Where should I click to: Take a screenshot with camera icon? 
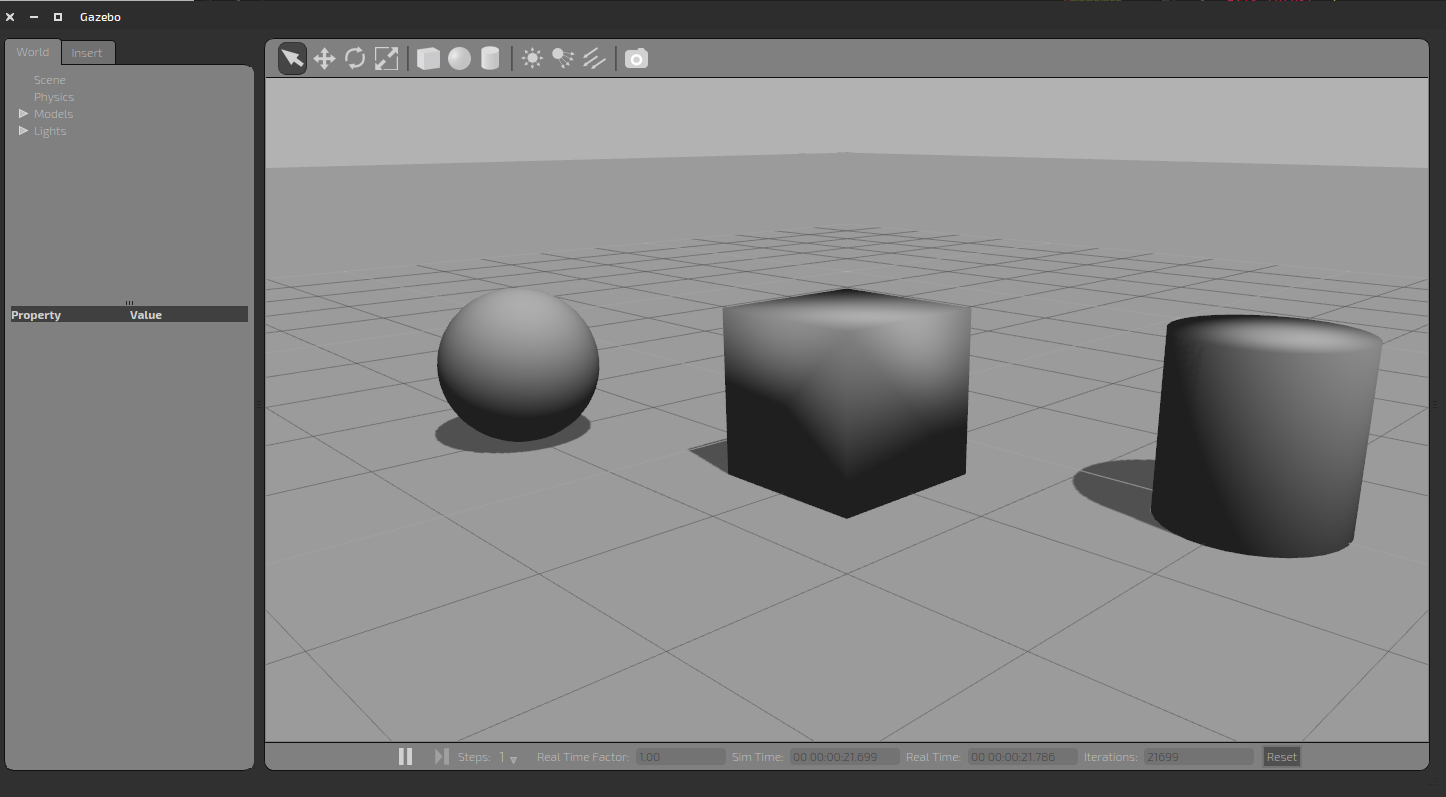(636, 59)
